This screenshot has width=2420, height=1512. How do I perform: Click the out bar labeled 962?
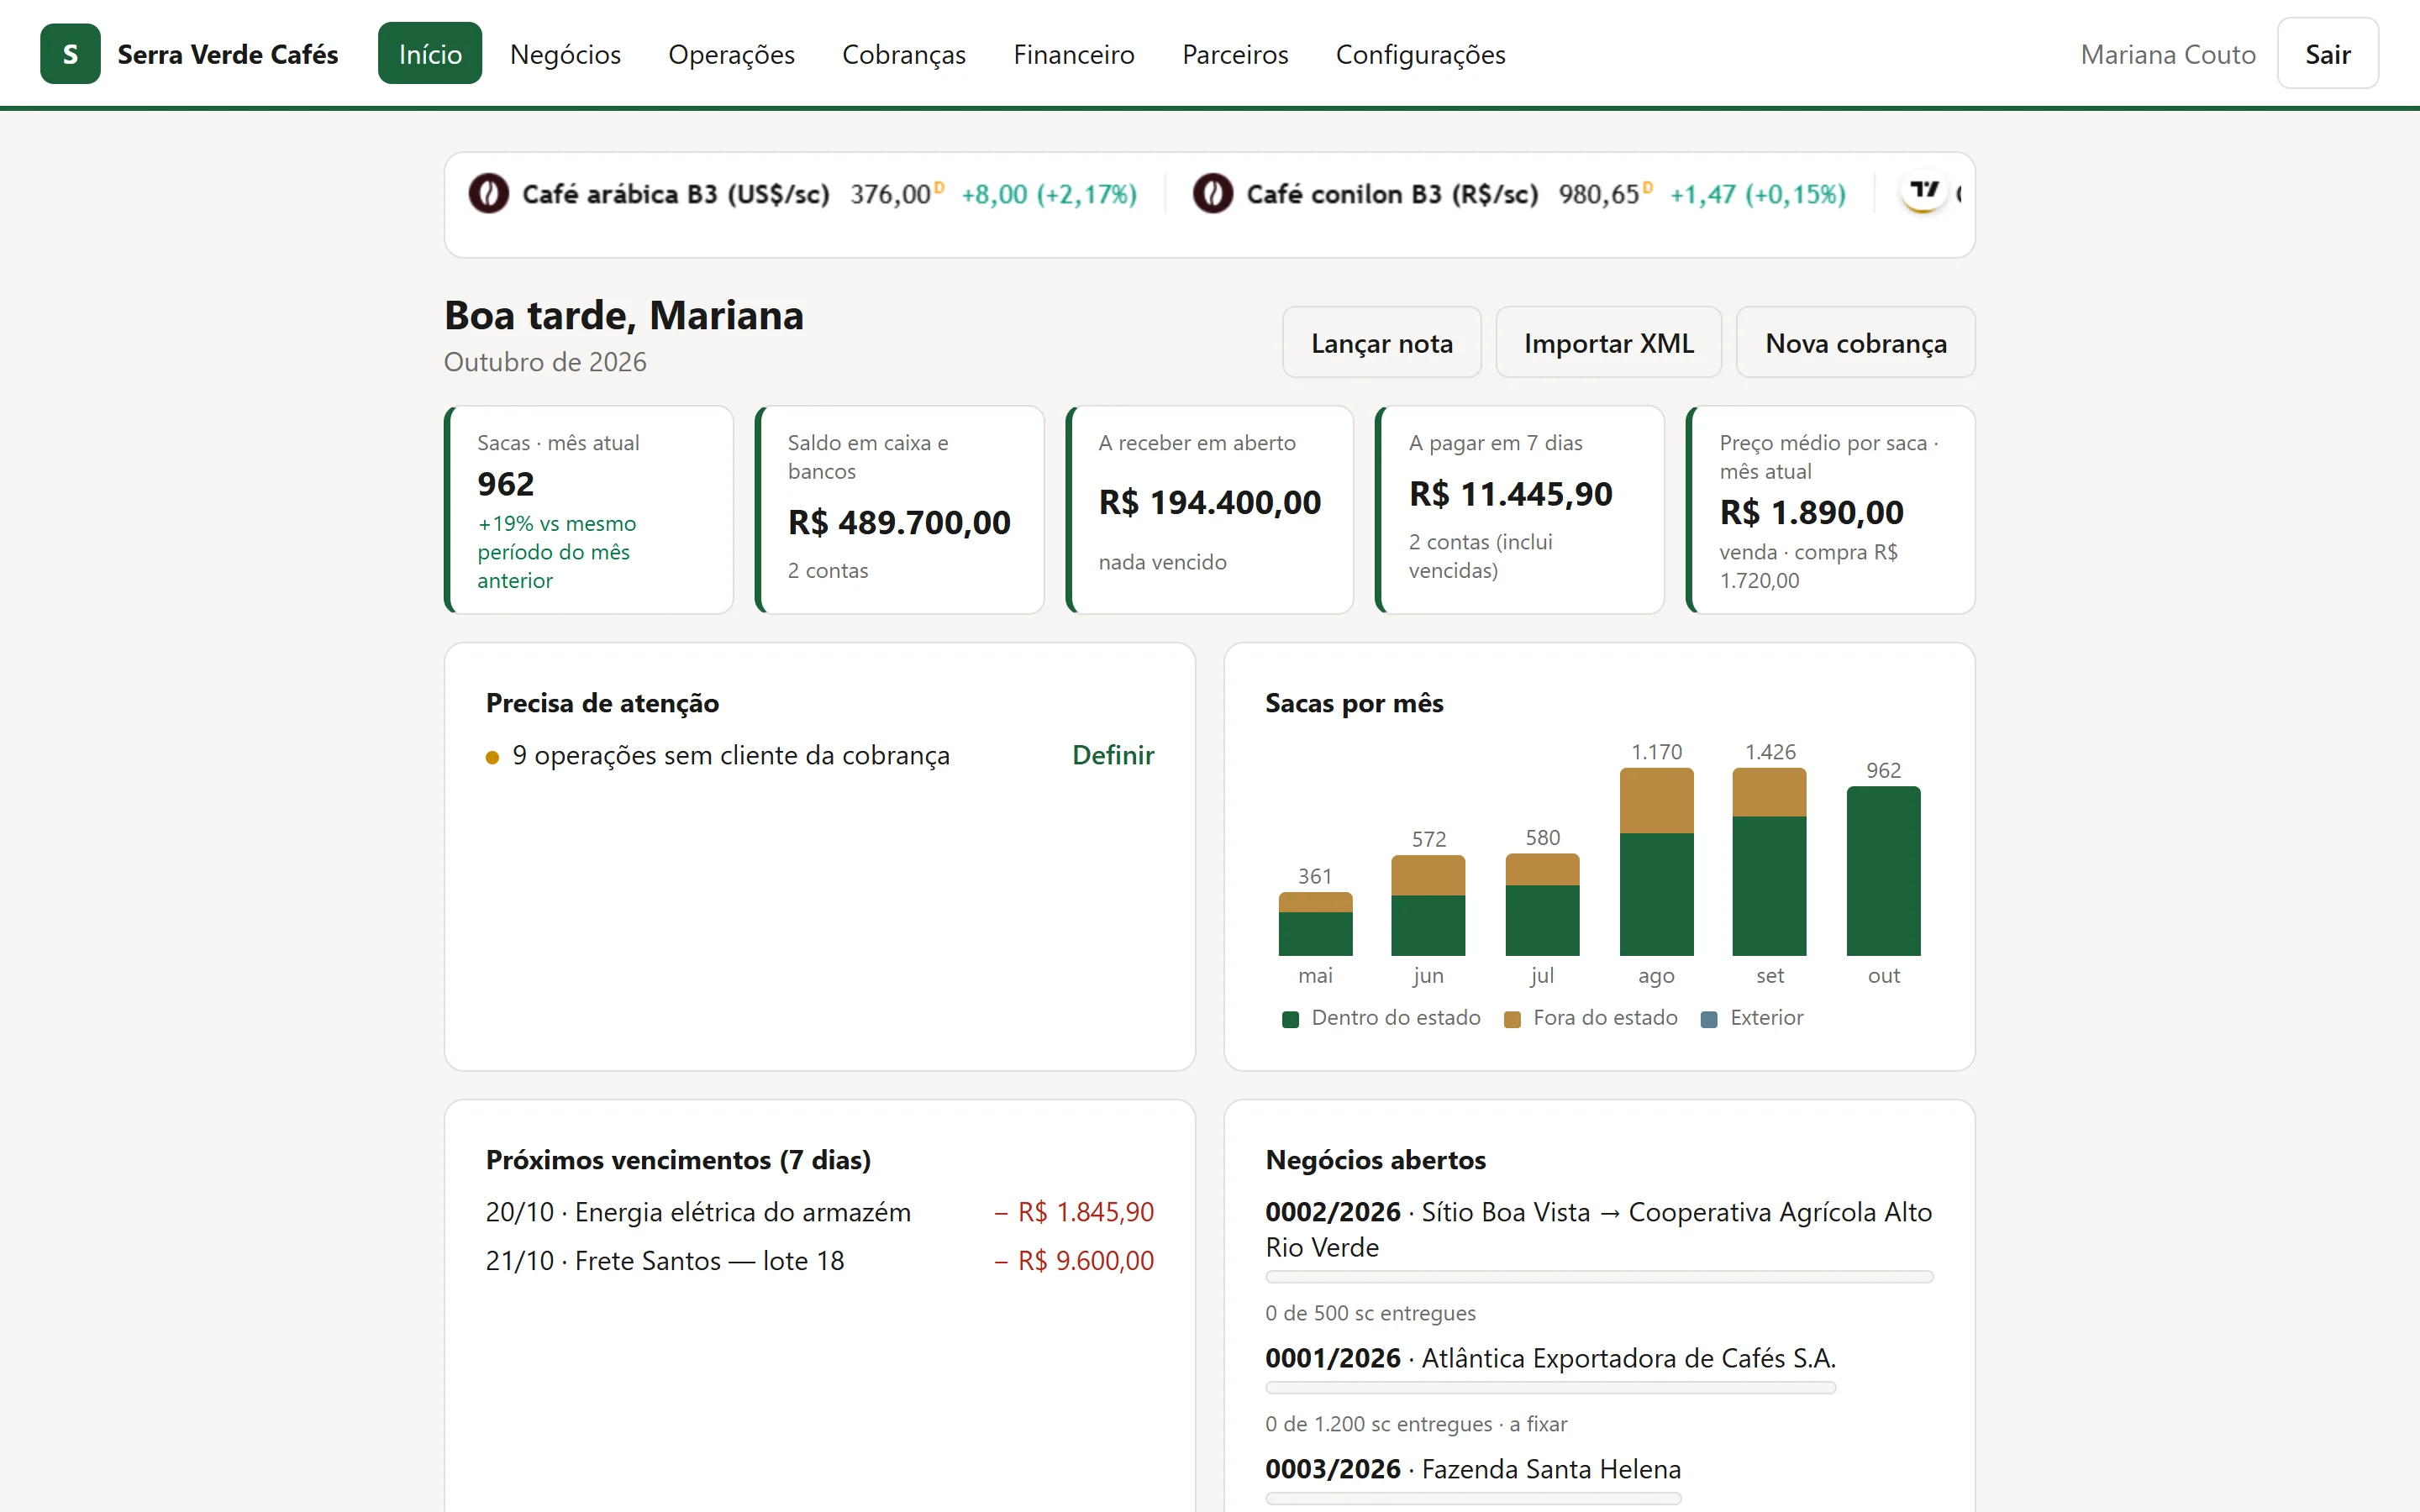click(1883, 871)
